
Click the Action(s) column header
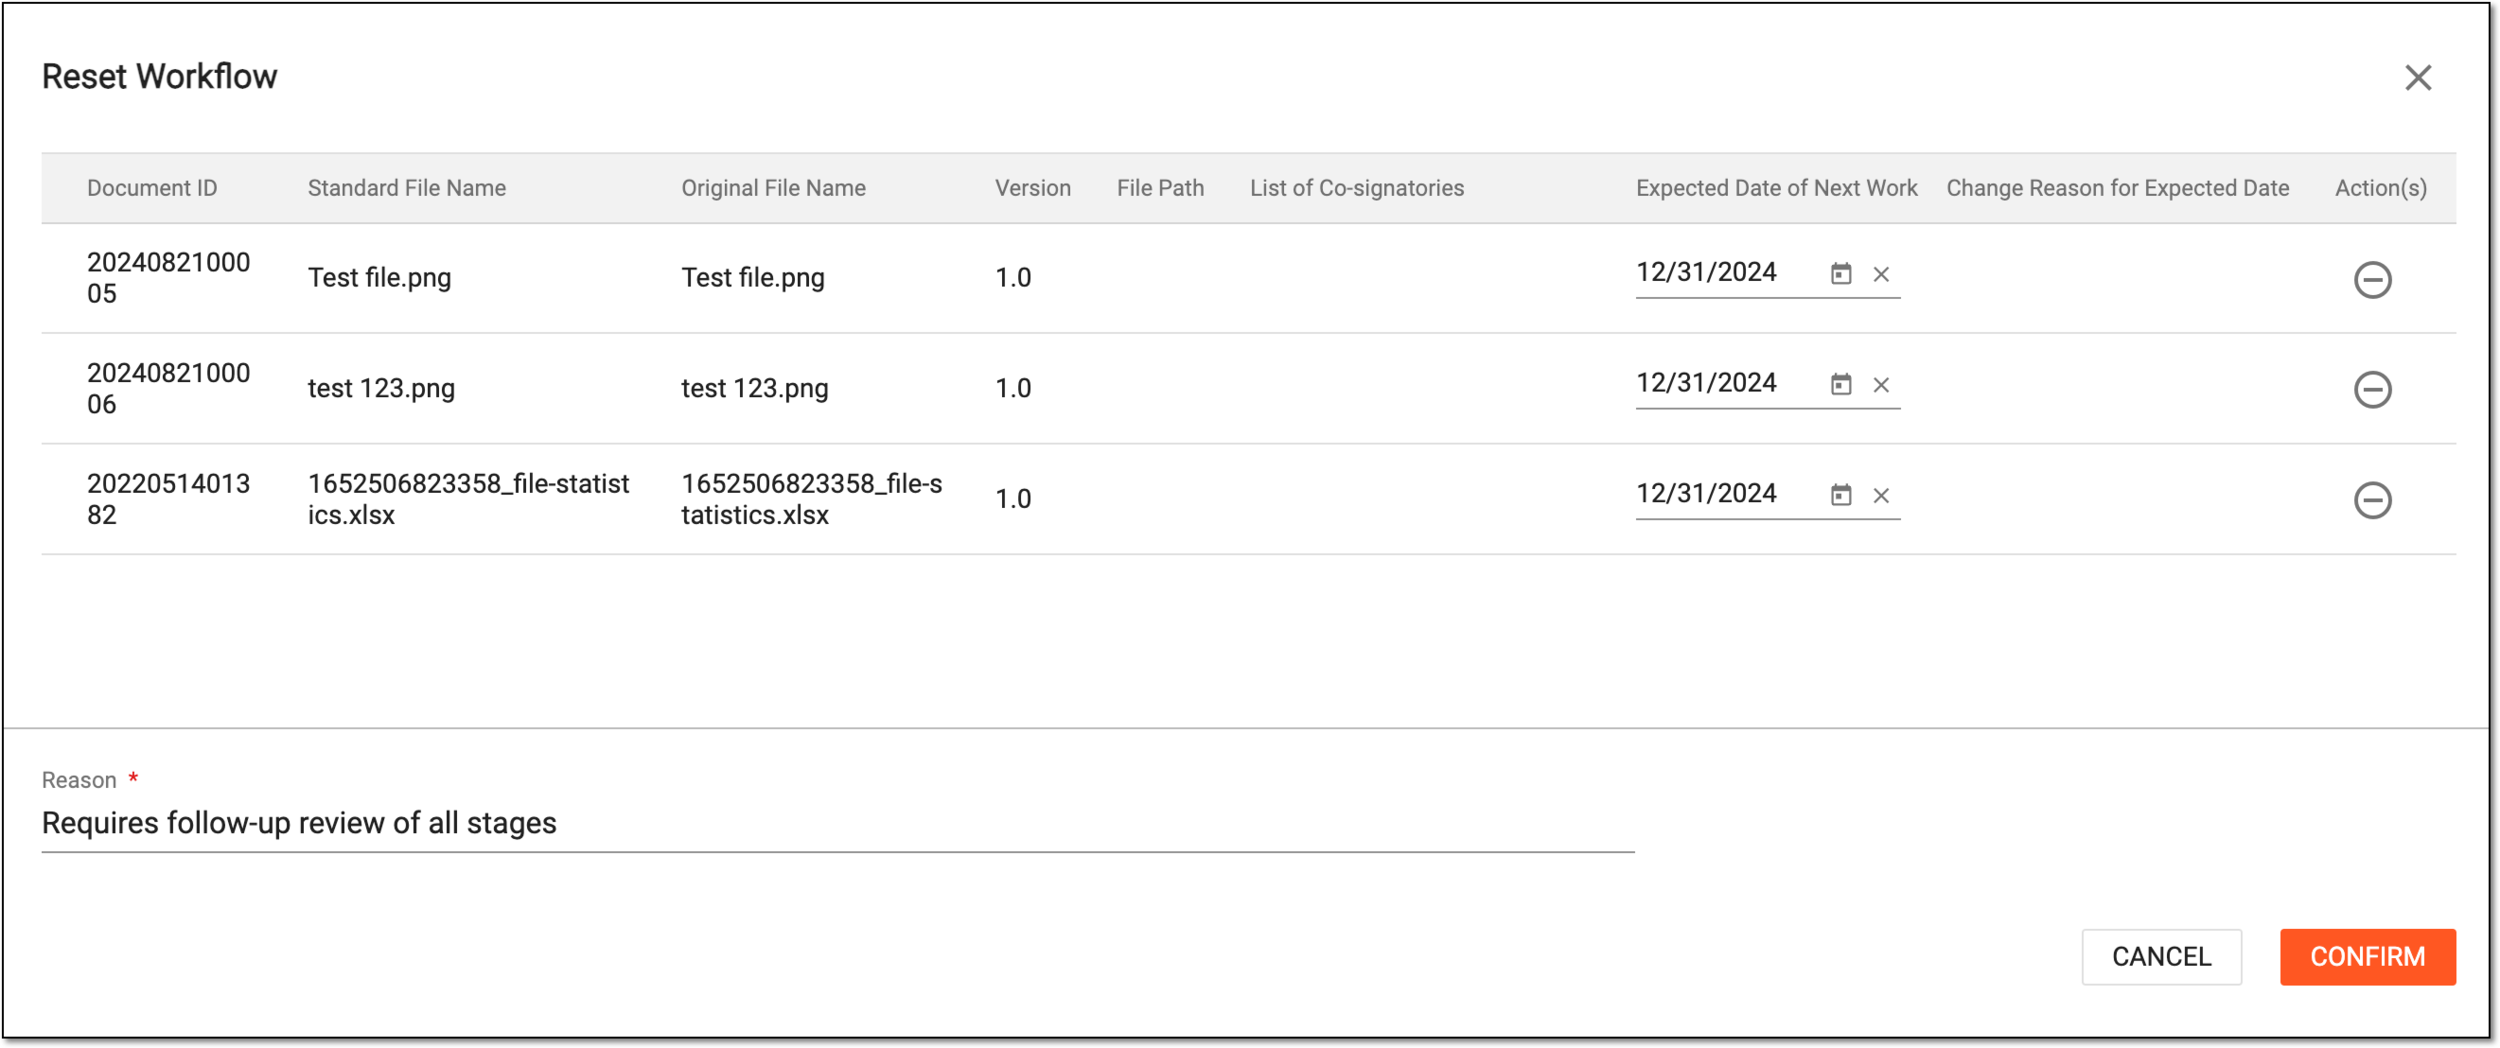pyautogui.click(x=2380, y=188)
